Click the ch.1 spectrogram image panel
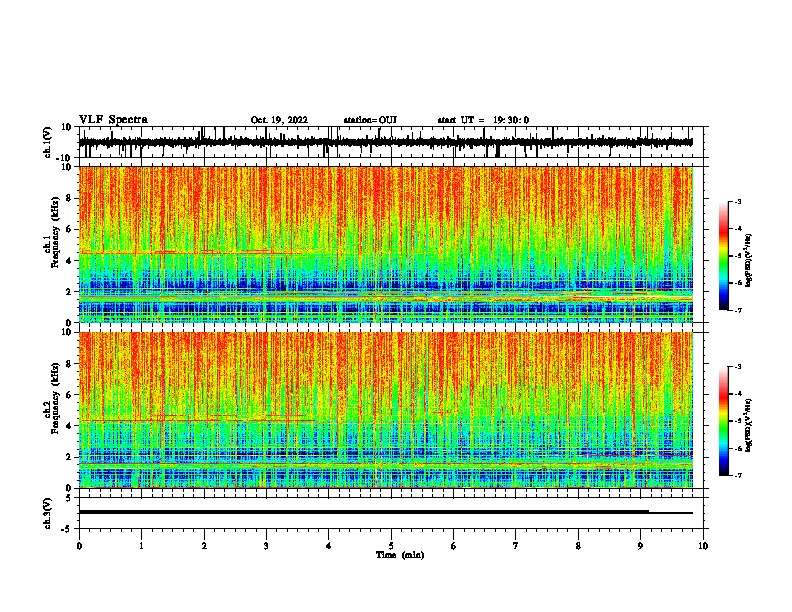The image size is (792, 612). 386,244
